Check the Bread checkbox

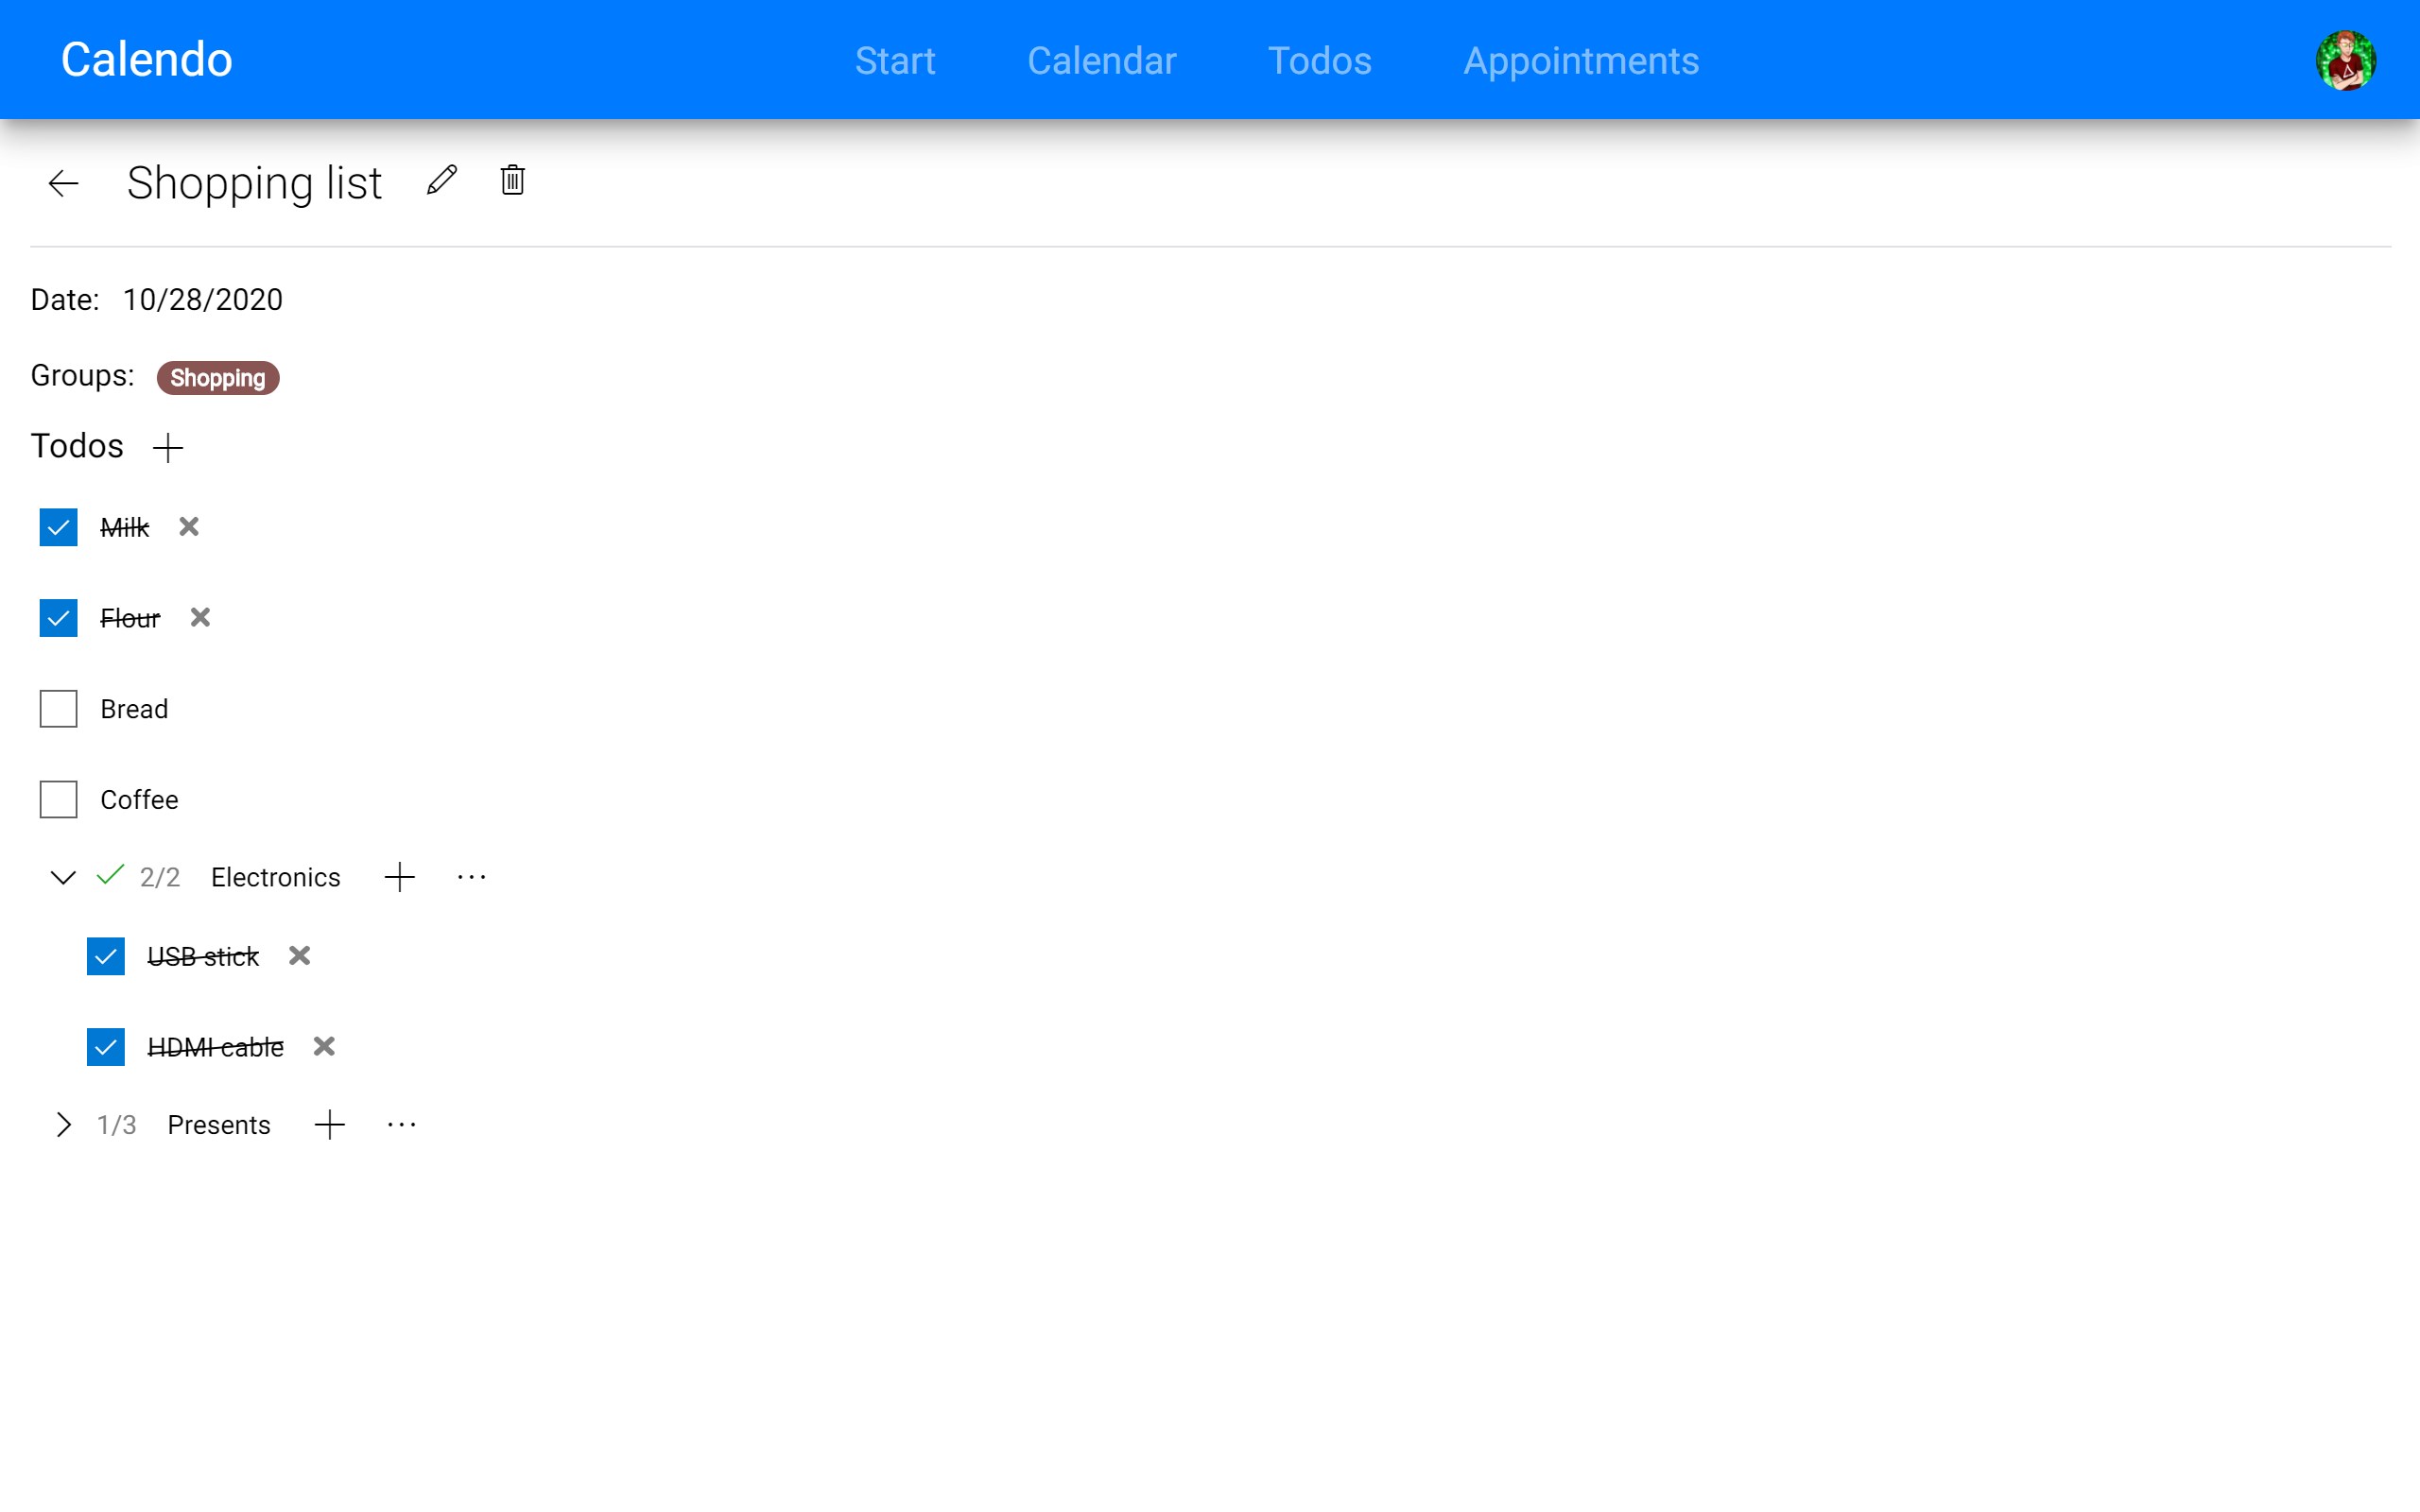pyautogui.click(x=58, y=709)
